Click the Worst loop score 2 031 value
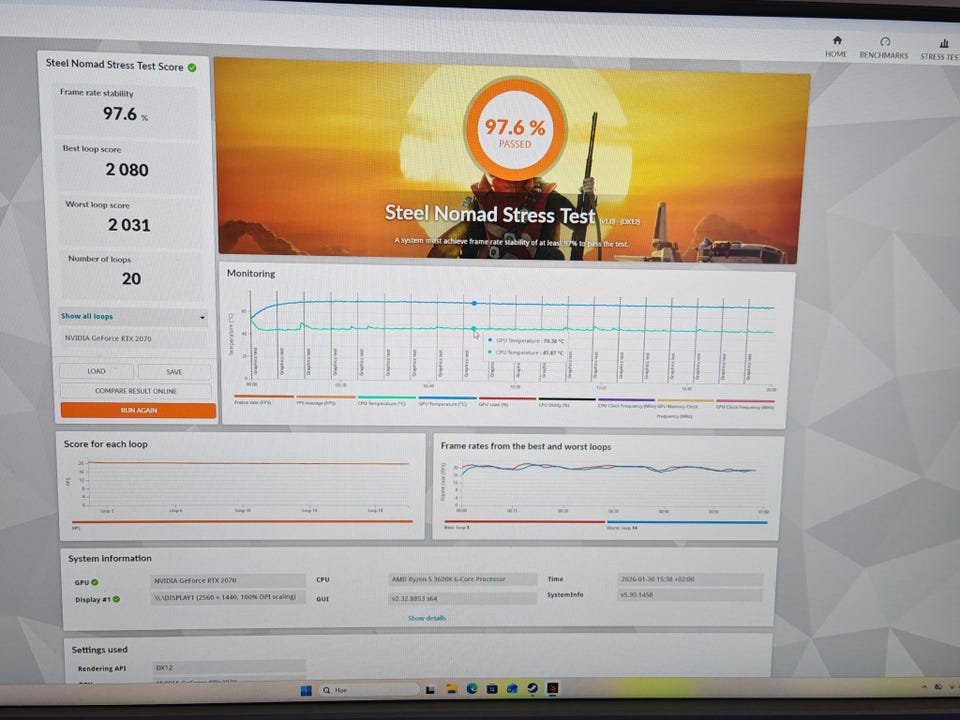The width and height of the screenshot is (960, 720). [x=129, y=225]
